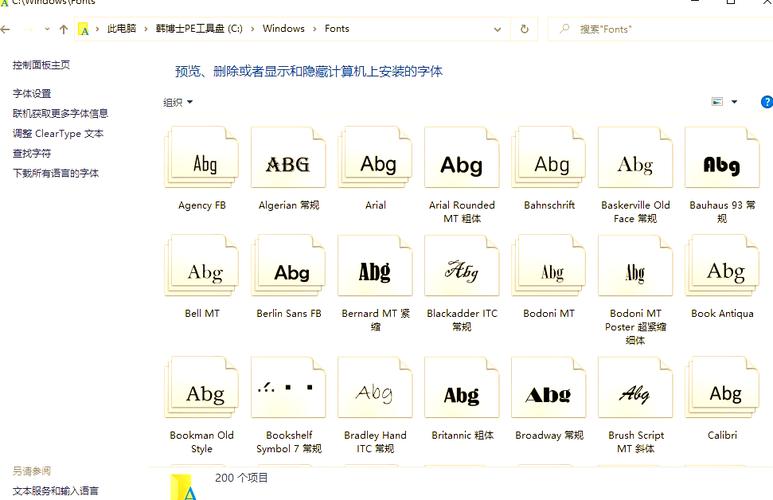This screenshot has width=773, height=500.
Task: Open 联机获取更多字体信息 link
Action: coord(60,113)
